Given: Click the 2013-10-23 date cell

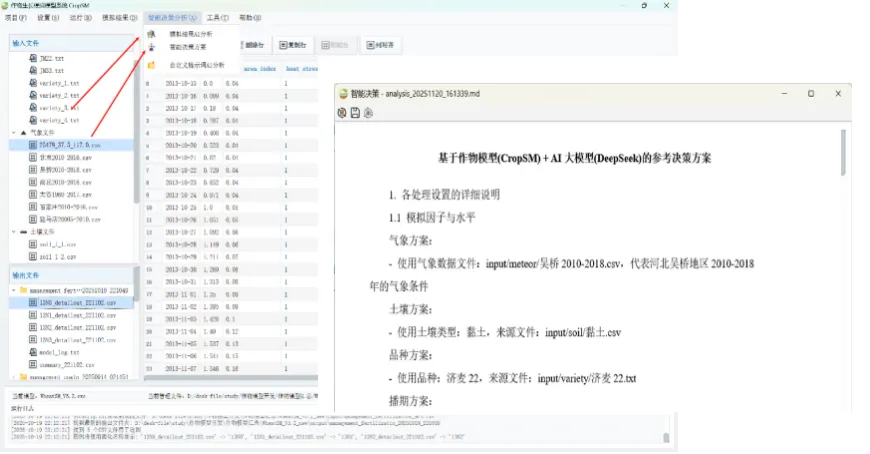Looking at the screenshot, I should pos(181,183).
